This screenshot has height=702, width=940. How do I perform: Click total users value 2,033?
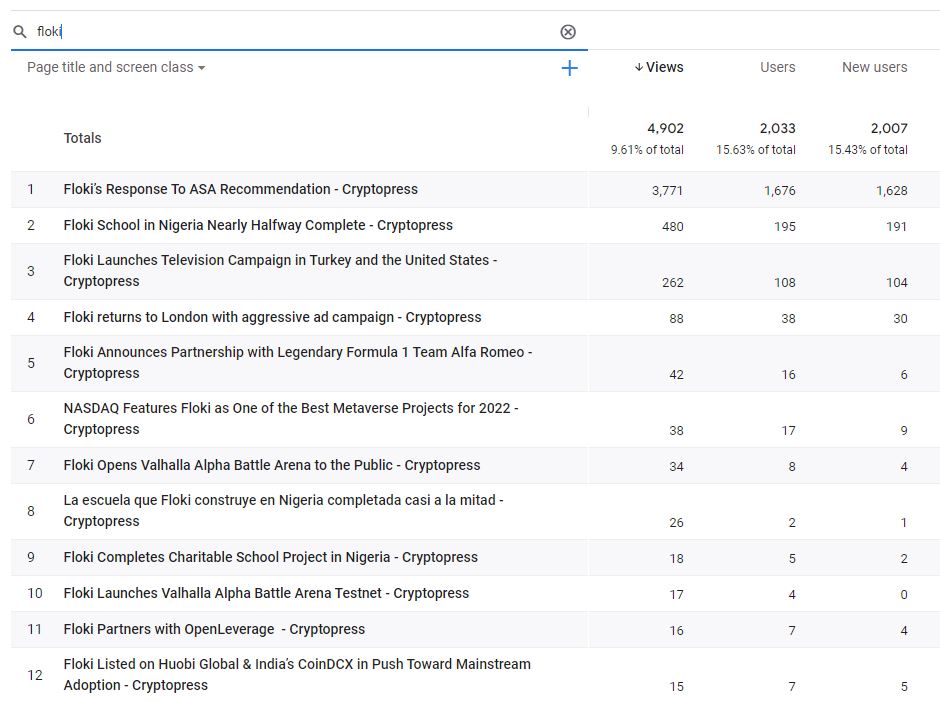pyautogui.click(x=778, y=128)
